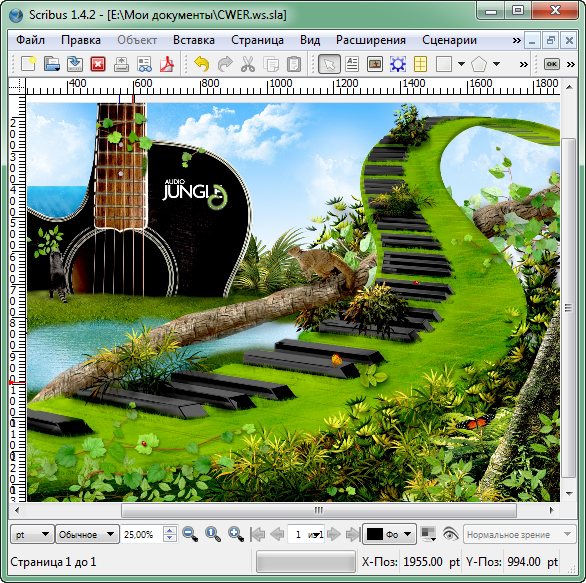Insert text frame tool
The image size is (586, 583).
coord(352,64)
